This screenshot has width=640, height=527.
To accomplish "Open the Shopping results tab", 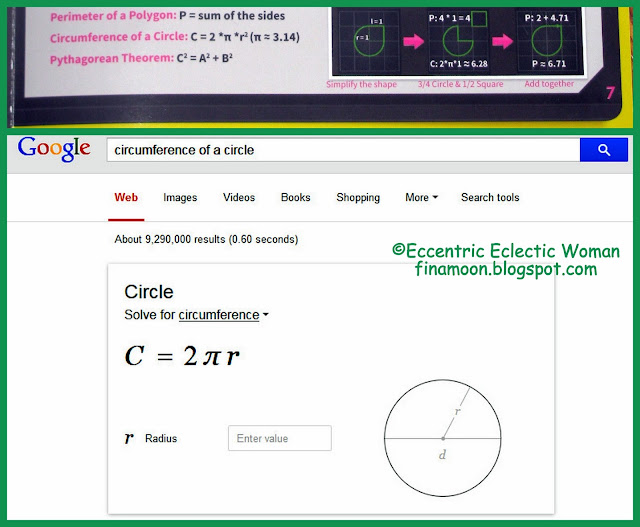I will click(358, 198).
